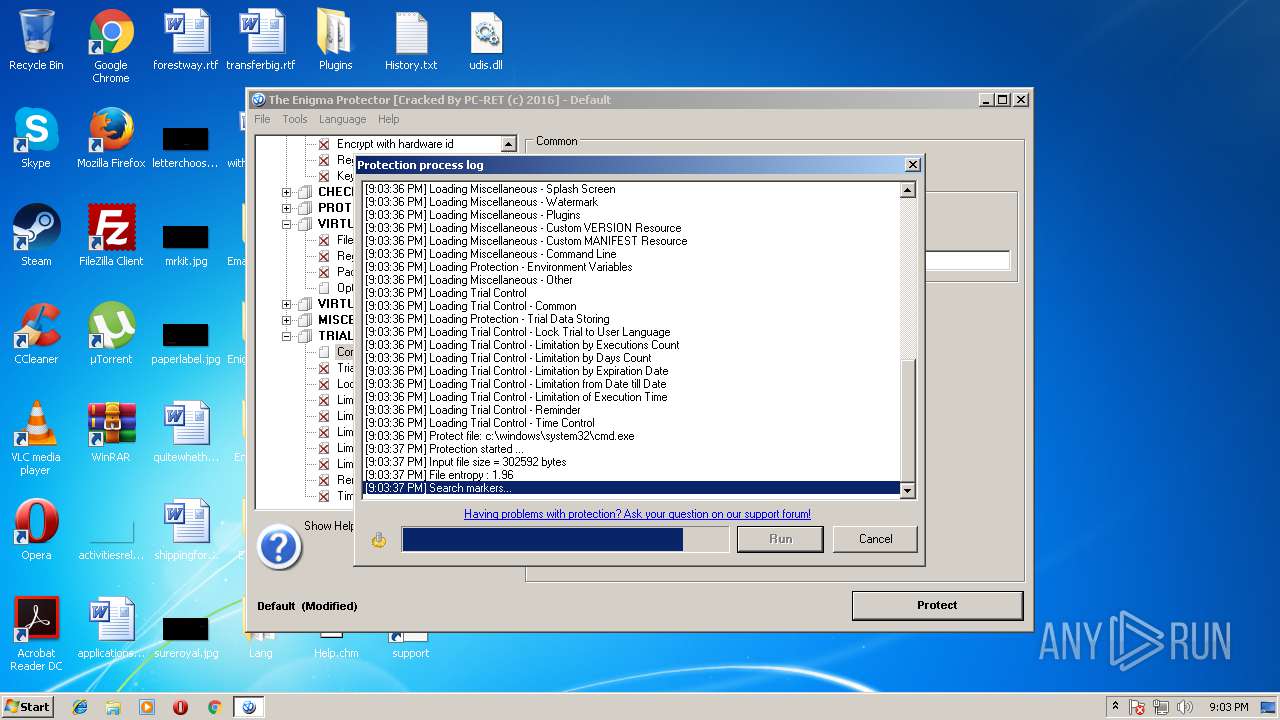Click the protection progress bar
Viewport: 1280px width, 720px height.
point(565,539)
